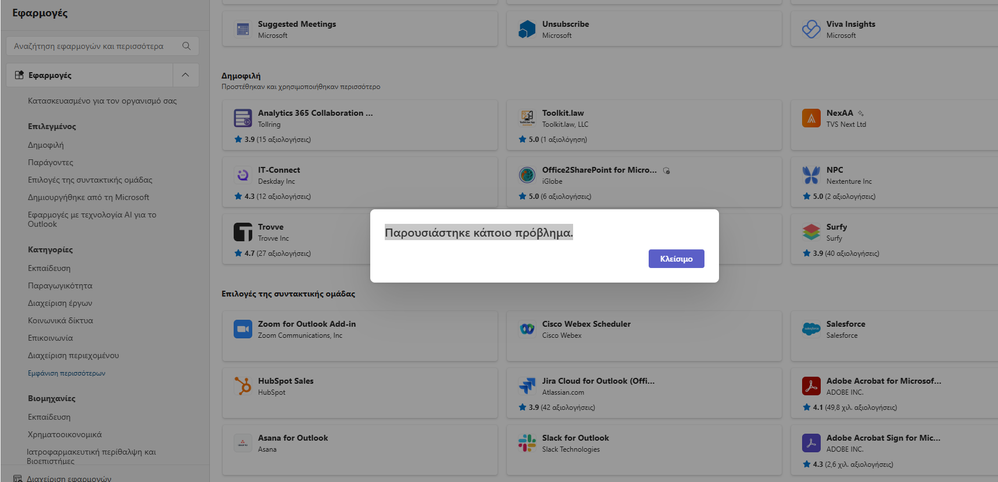Click Surfy app icon

811,232
